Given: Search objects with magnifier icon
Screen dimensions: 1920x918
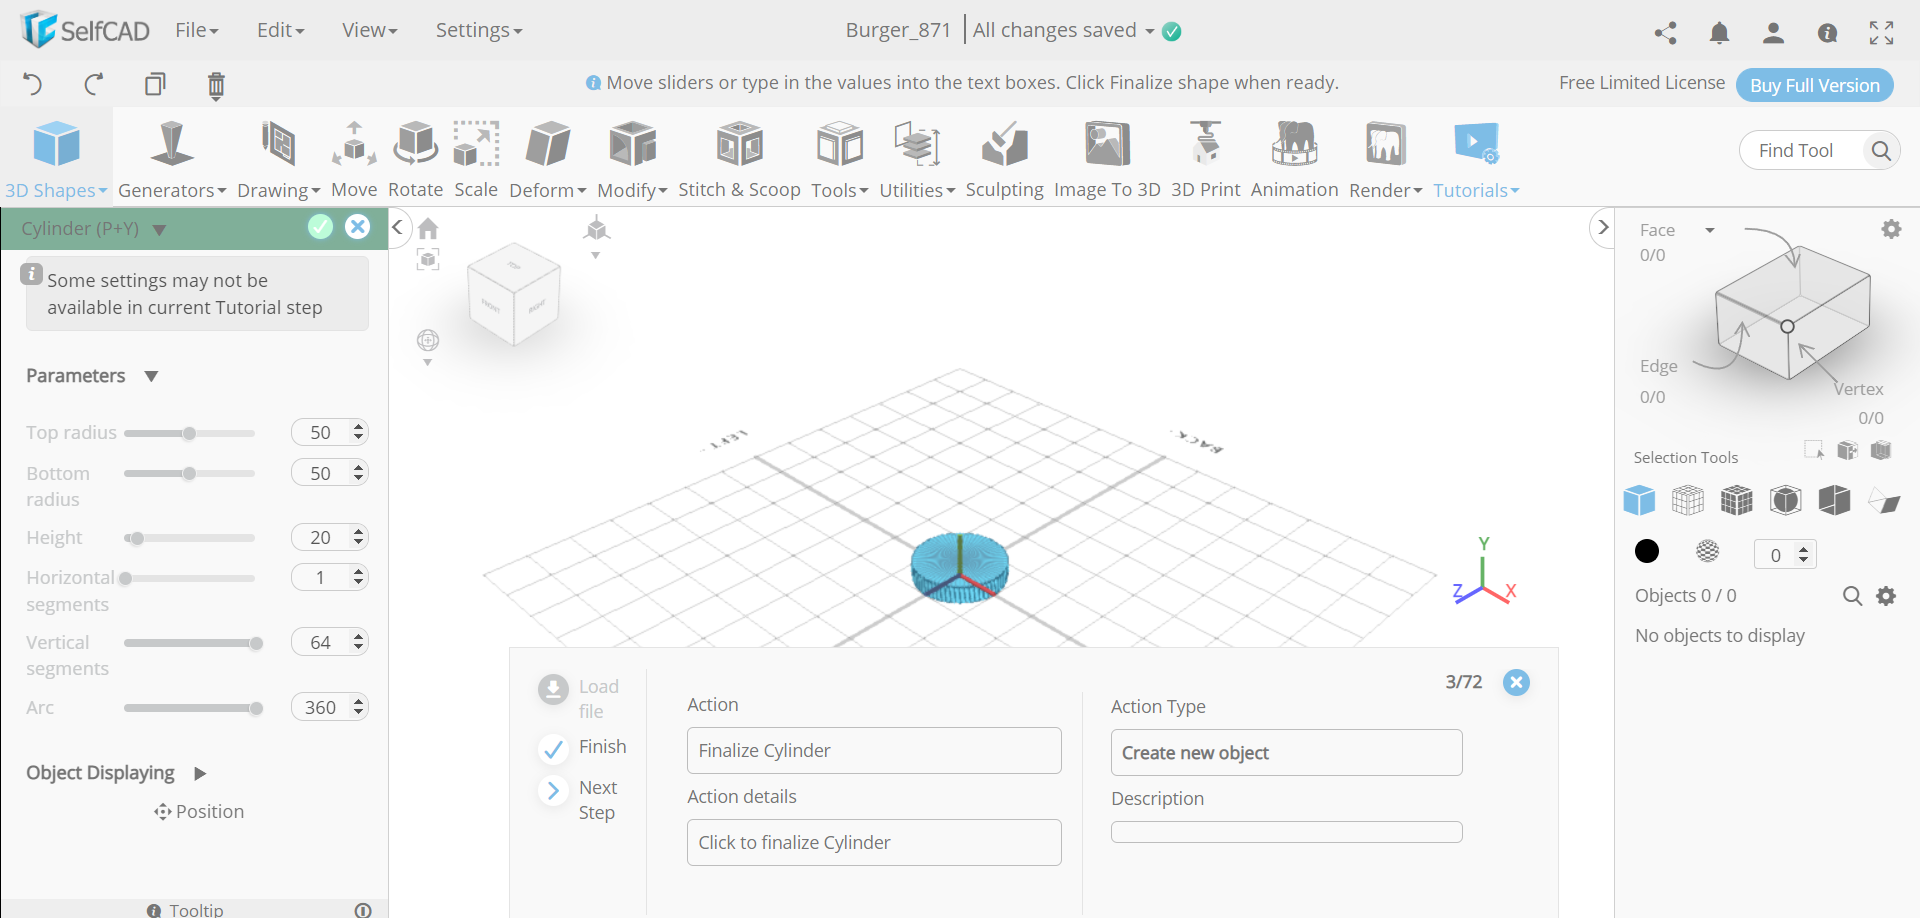Looking at the screenshot, I should pyautogui.click(x=1852, y=596).
